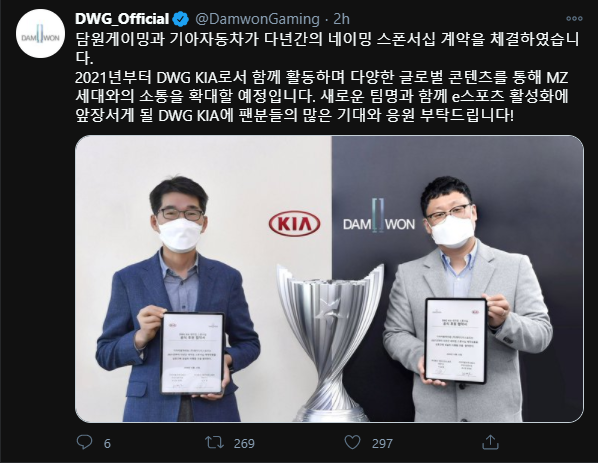Click the 297 likes count
Image resolution: width=598 pixels, height=463 pixels.
[382, 444]
